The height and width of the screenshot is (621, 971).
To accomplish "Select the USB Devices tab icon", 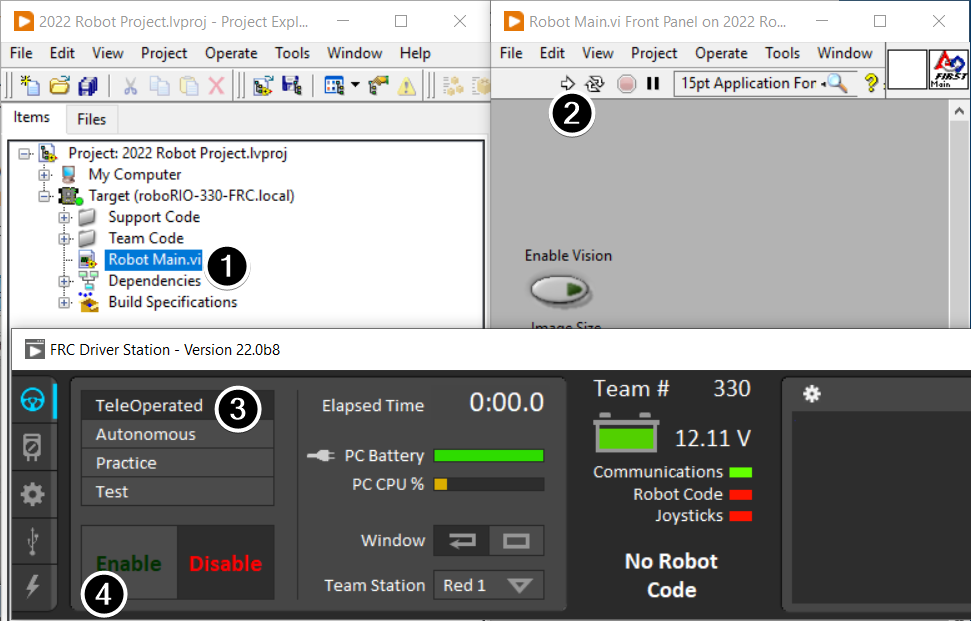I will [x=34, y=542].
